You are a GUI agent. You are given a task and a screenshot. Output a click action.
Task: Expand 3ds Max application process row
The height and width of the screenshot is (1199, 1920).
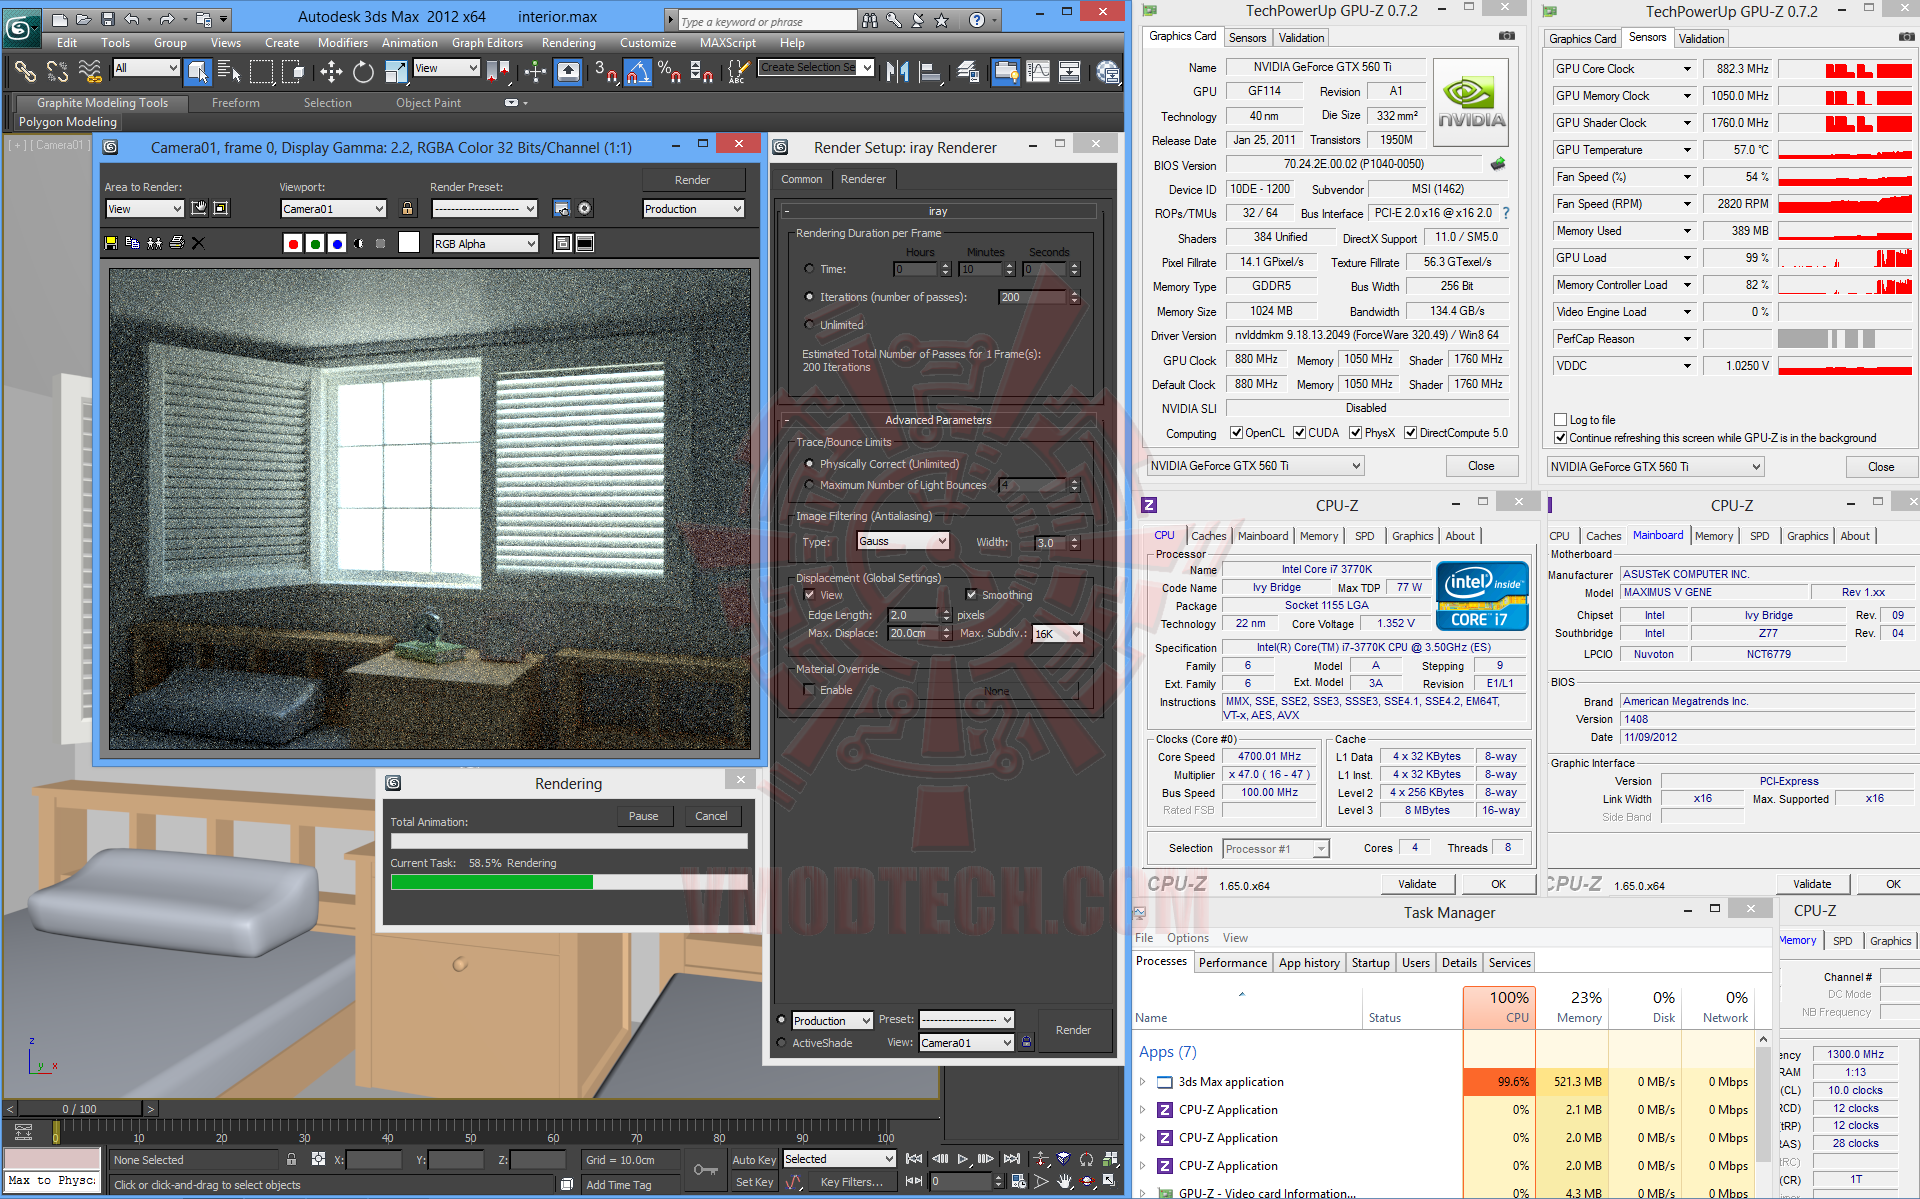click(1143, 1082)
